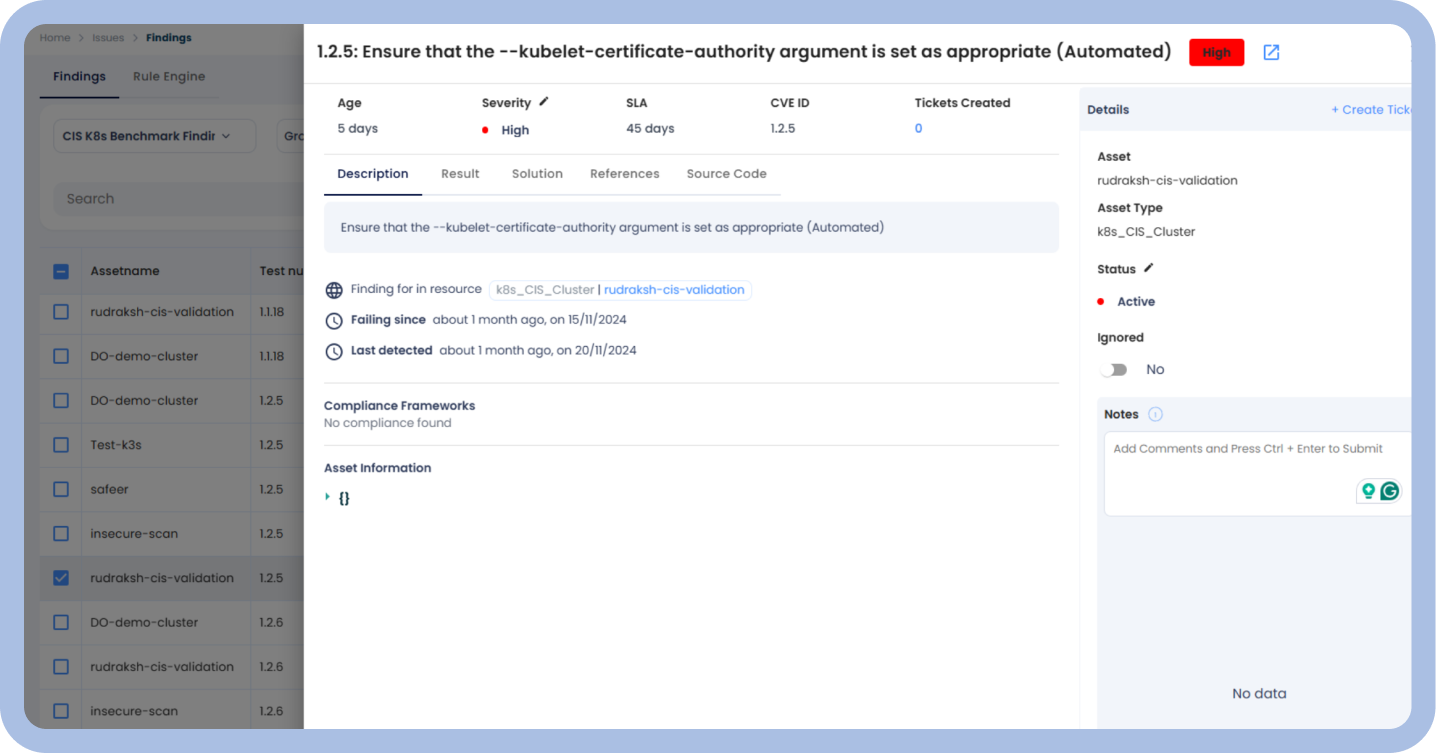This screenshot has width=1436, height=753.
Task: Click the Details panel heading
Action: (x=1108, y=110)
